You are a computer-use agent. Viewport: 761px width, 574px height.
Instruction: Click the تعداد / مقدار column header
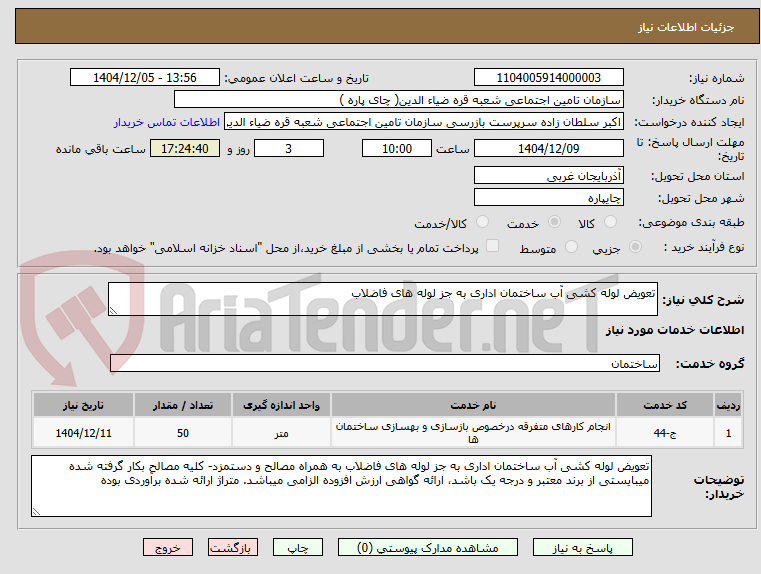(182, 405)
